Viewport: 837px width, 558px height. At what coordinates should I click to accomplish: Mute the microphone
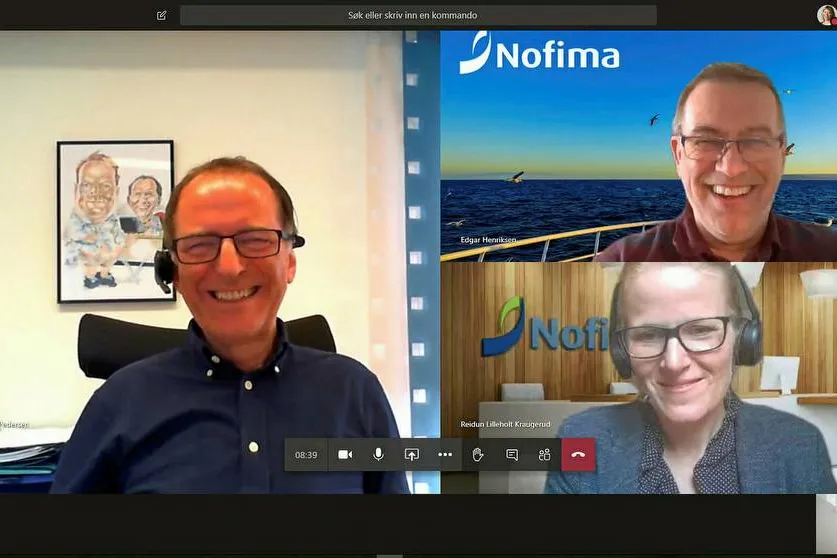pos(378,455)
